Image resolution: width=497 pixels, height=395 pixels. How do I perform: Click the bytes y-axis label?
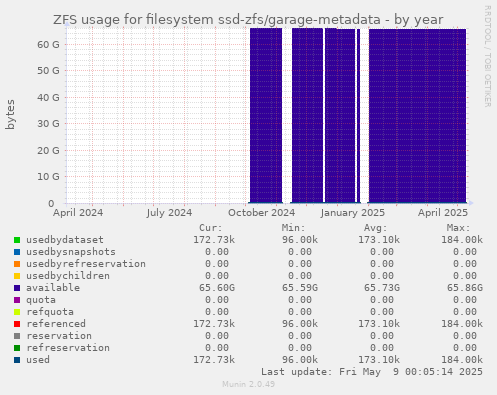pos(10,114)
